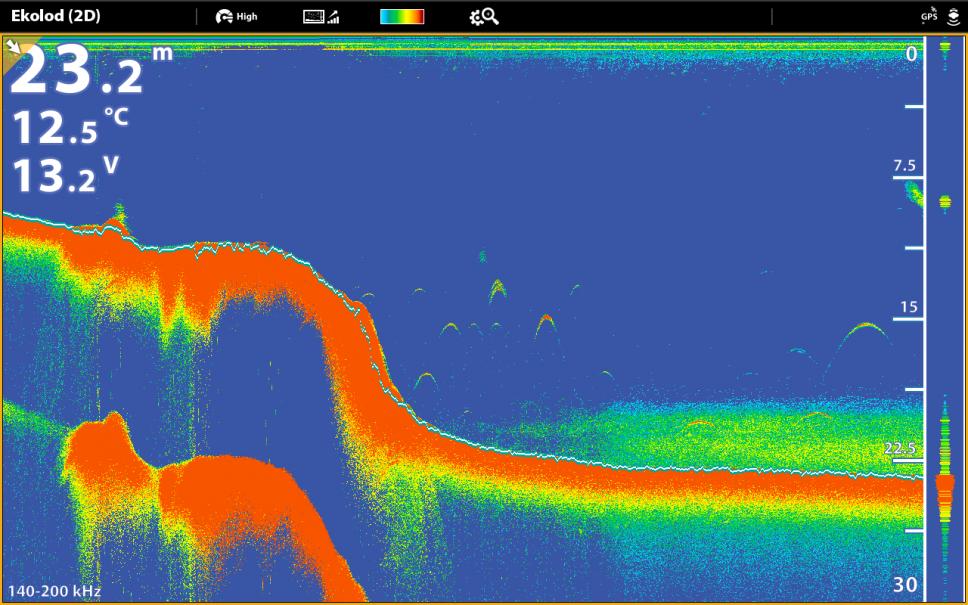The height and width of the screenshot is (605, 968).
Task: Tap the High sensitivity mode icon
Action: tap(236, 16)
